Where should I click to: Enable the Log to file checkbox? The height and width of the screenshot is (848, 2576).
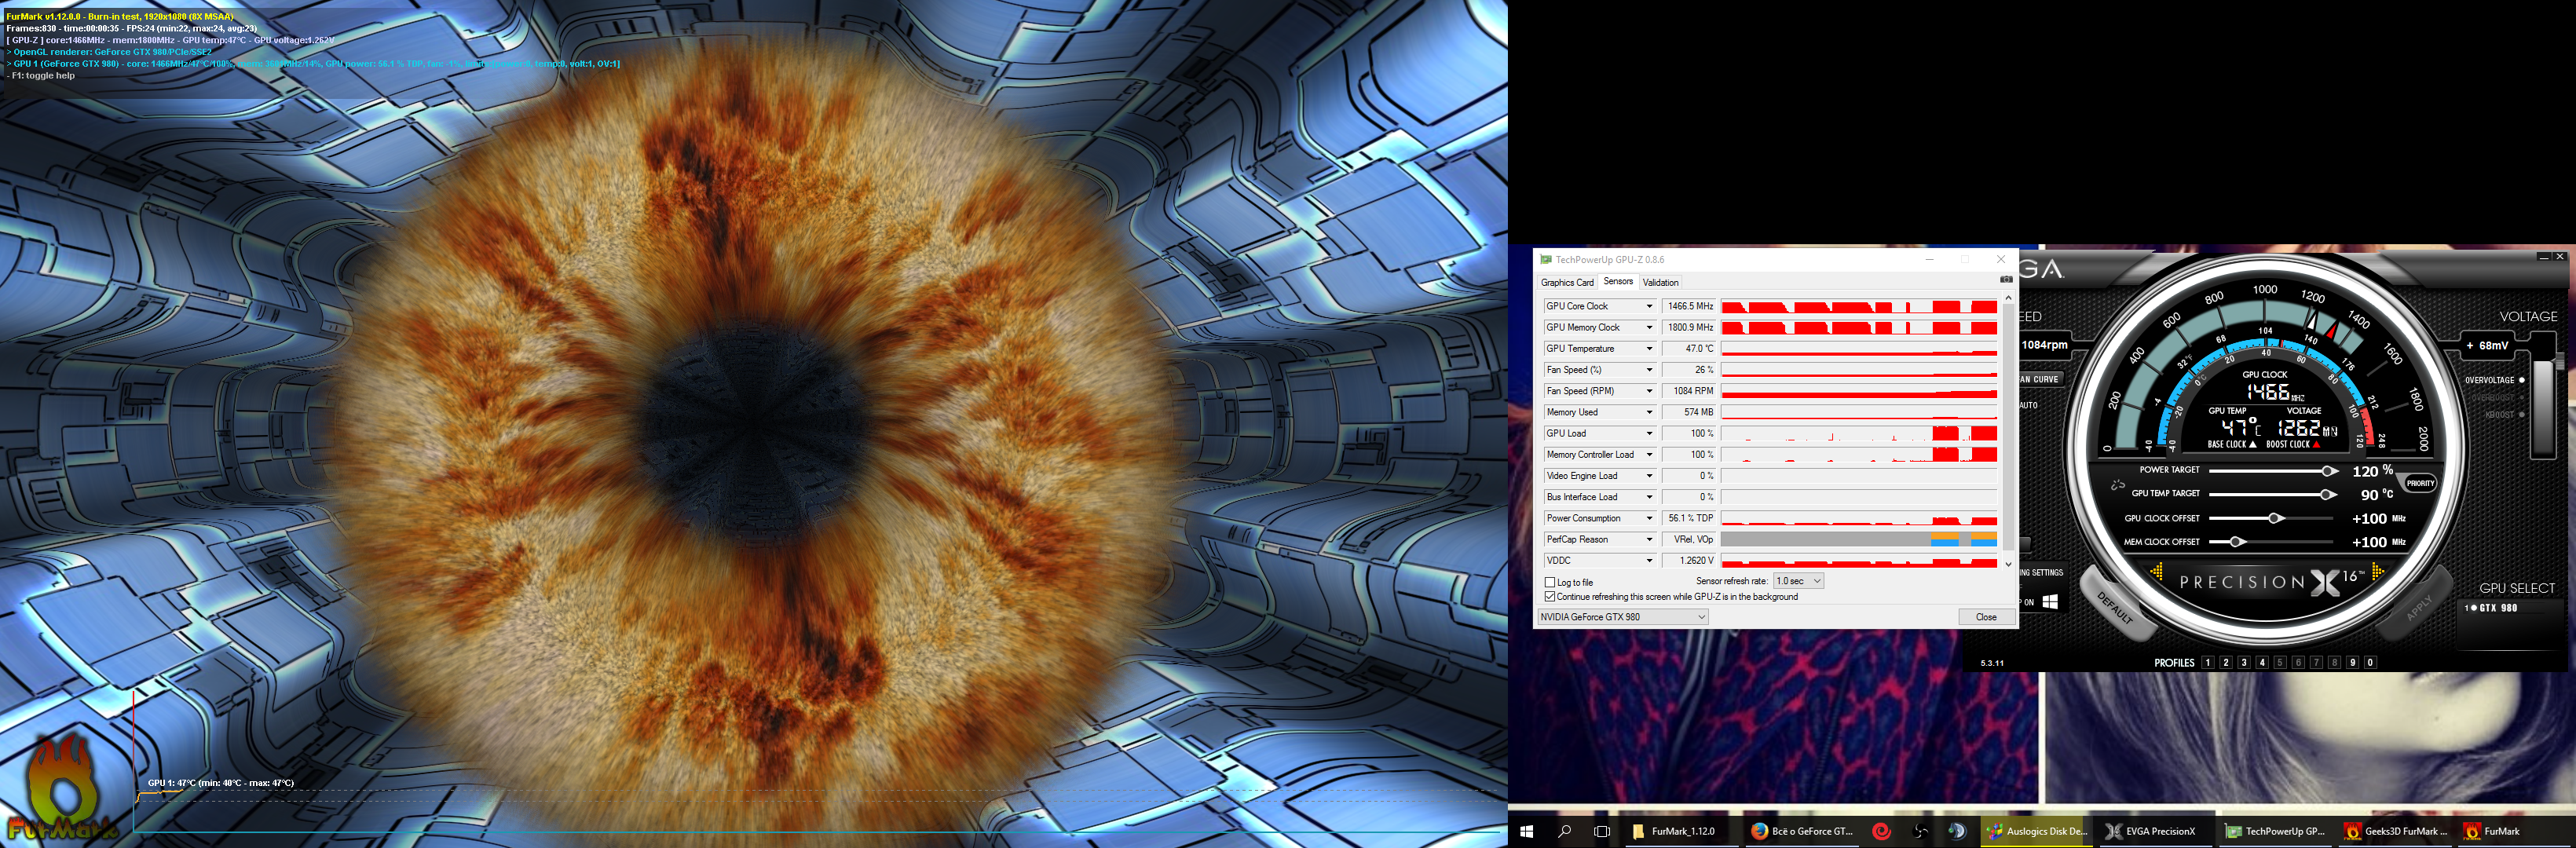[x=1550, y=582]
